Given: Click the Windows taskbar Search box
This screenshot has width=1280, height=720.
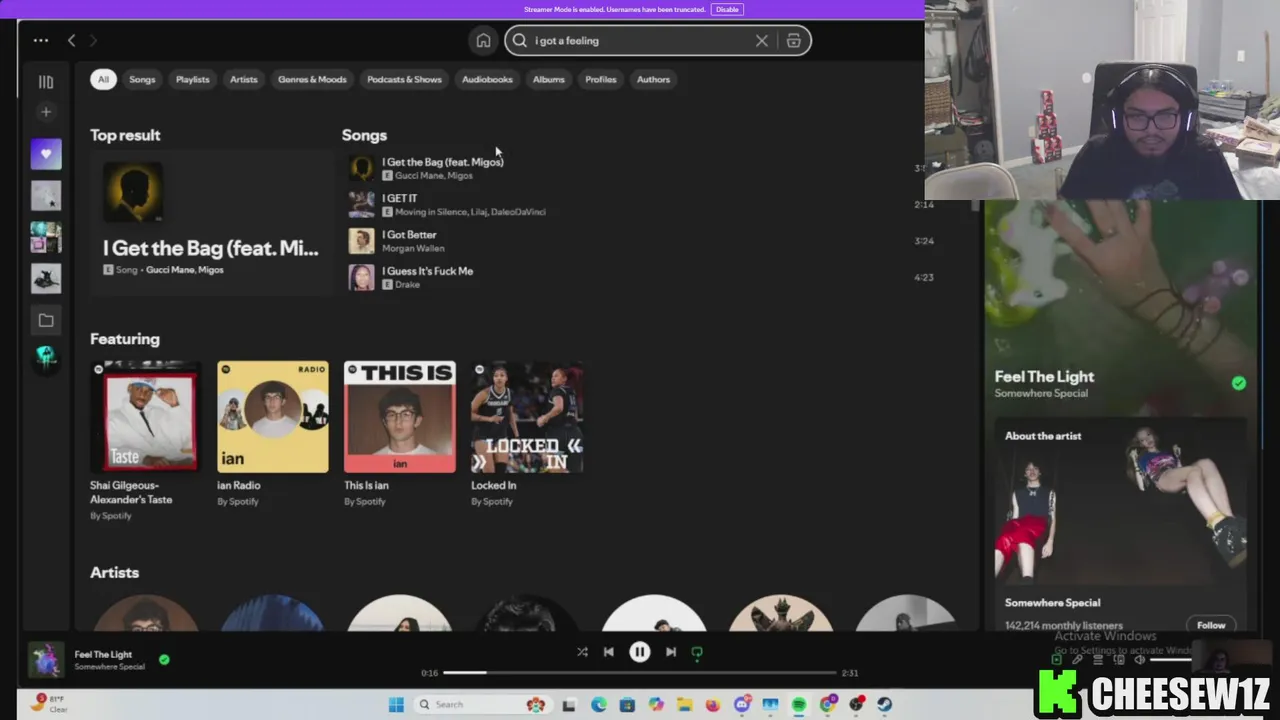Looking at the screenshot, I should tap(483, 705).
